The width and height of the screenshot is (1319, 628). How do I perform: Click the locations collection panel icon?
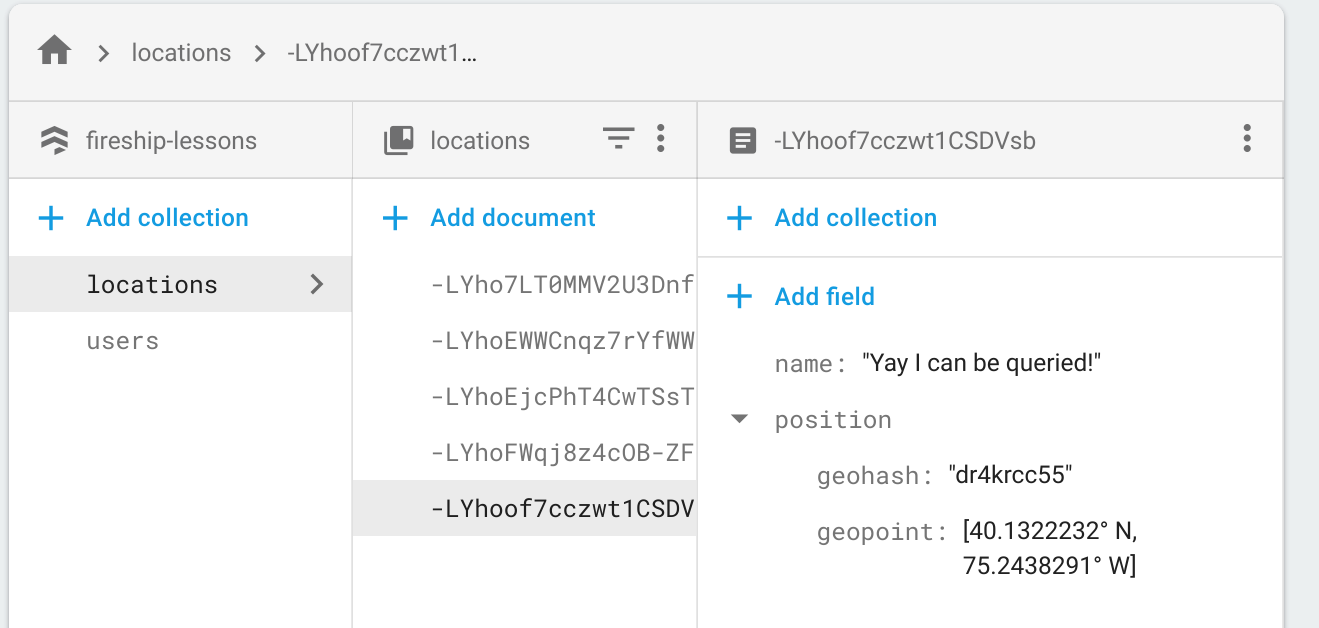(x=398, y=139)
